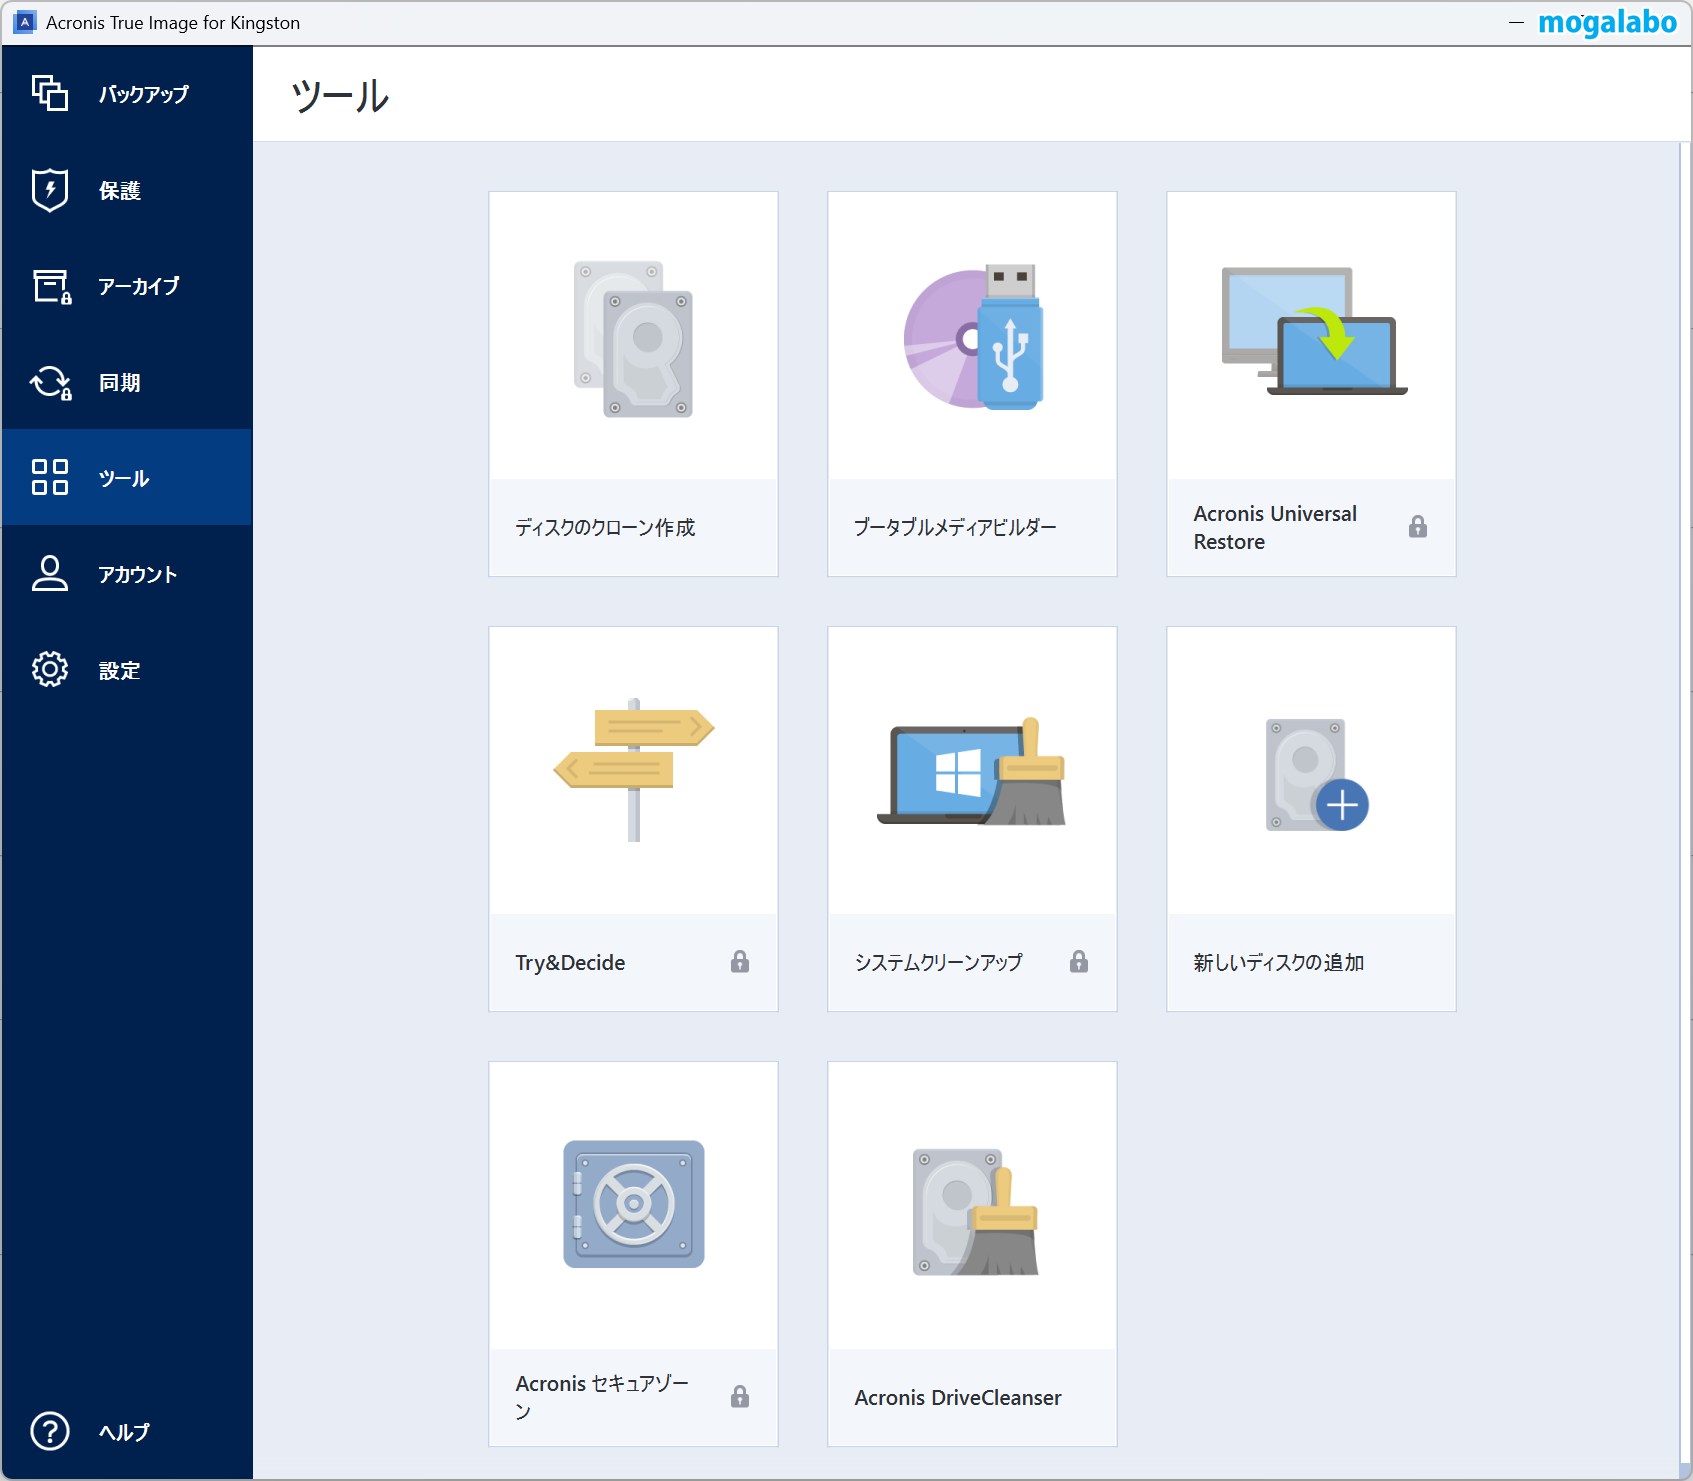Start the Try&Decide tool

(632, 817)
